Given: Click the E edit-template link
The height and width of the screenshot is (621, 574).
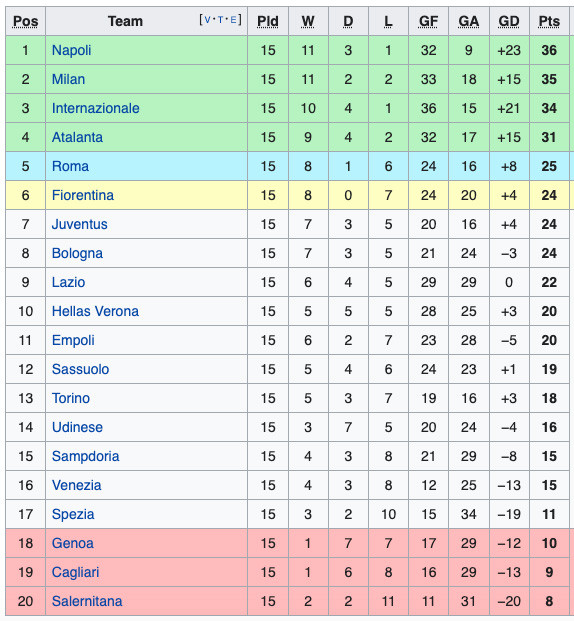Looking at the screenshot, I should (x=233, y=20).
